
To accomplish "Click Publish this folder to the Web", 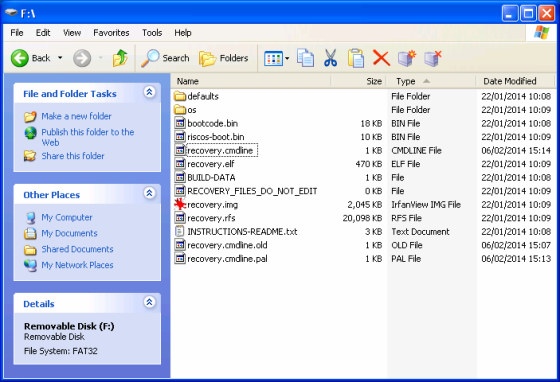I will click(x=88, y=137).
